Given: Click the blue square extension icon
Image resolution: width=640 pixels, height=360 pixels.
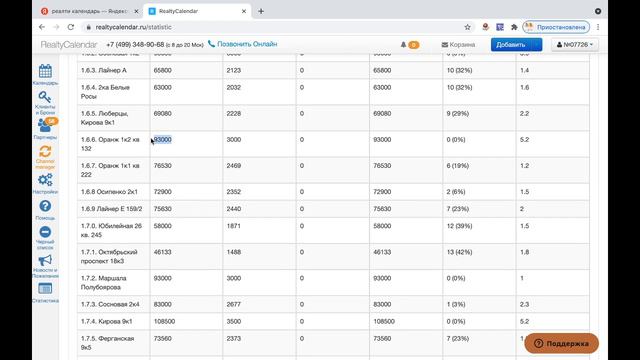Looking at the screenshot, I should coord(500,27).
